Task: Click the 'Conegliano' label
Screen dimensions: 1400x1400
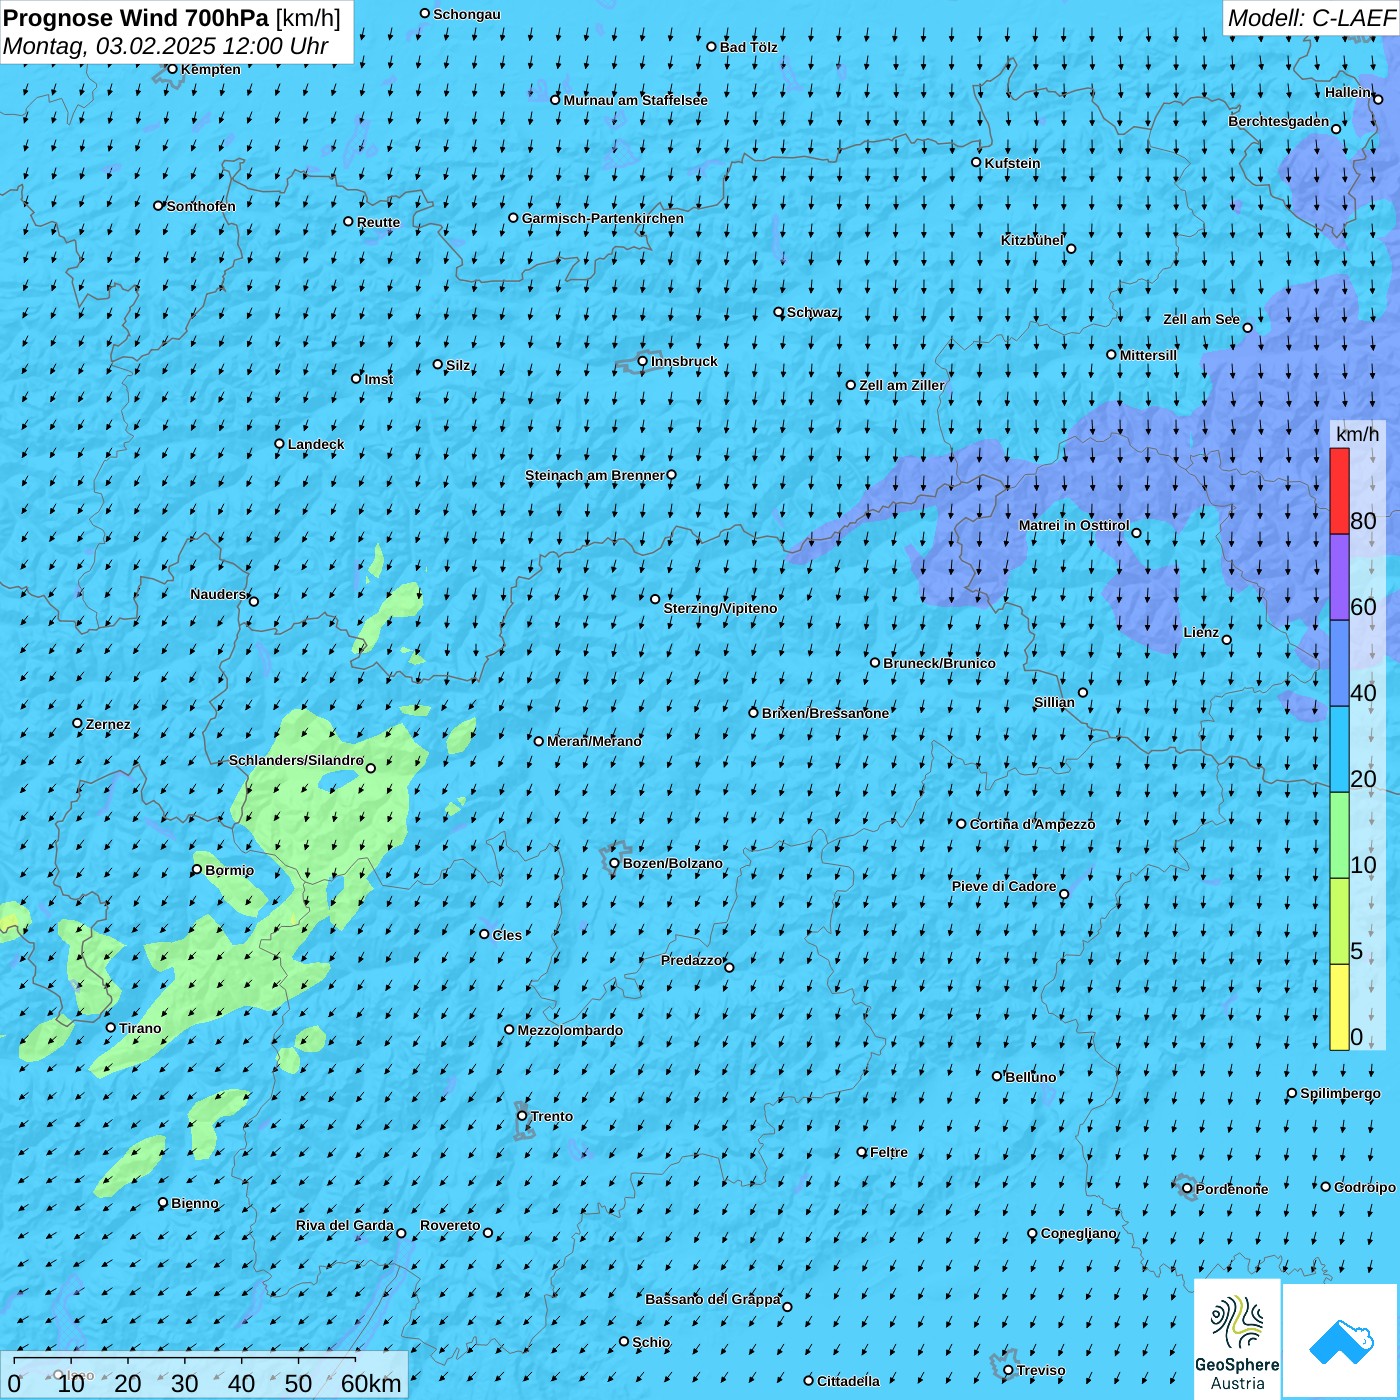Action: pos(1078,1233)
